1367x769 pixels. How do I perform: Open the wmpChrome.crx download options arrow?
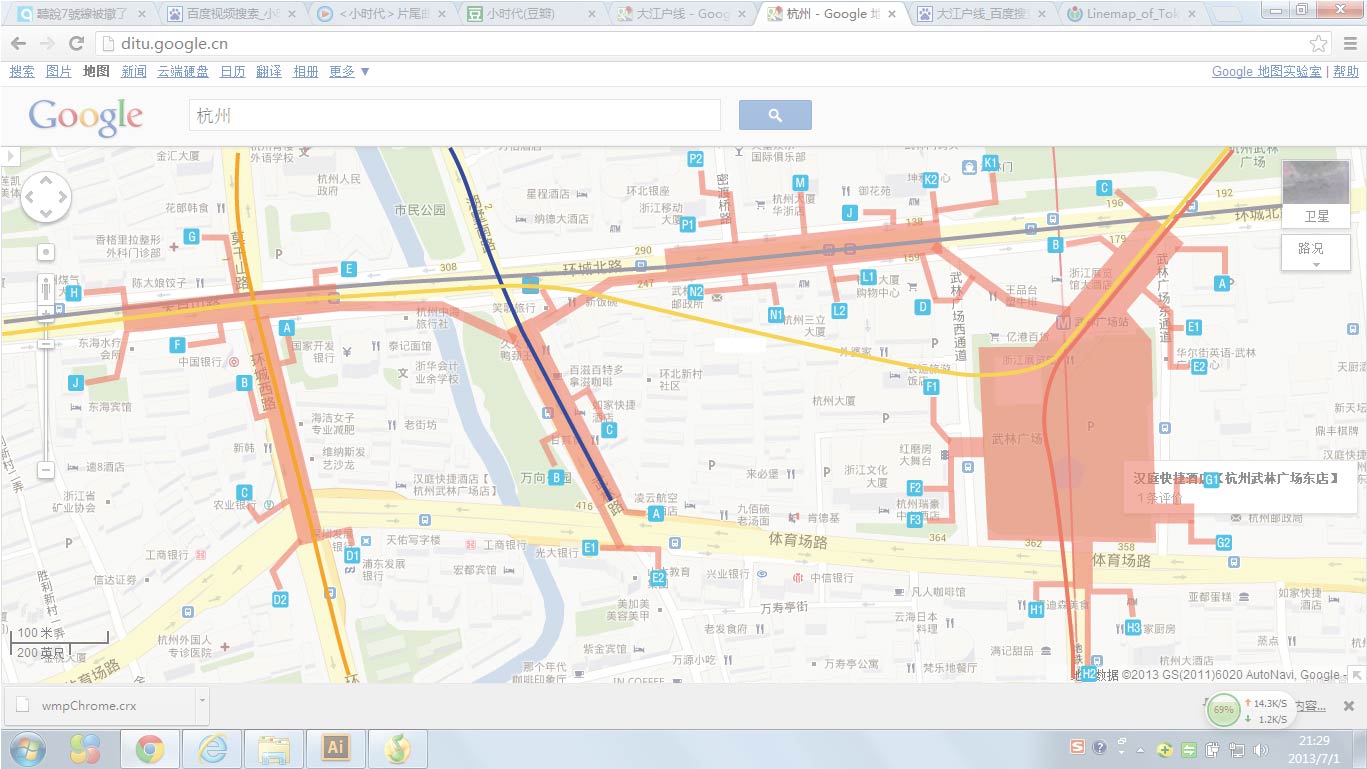[x=201, y=705]
